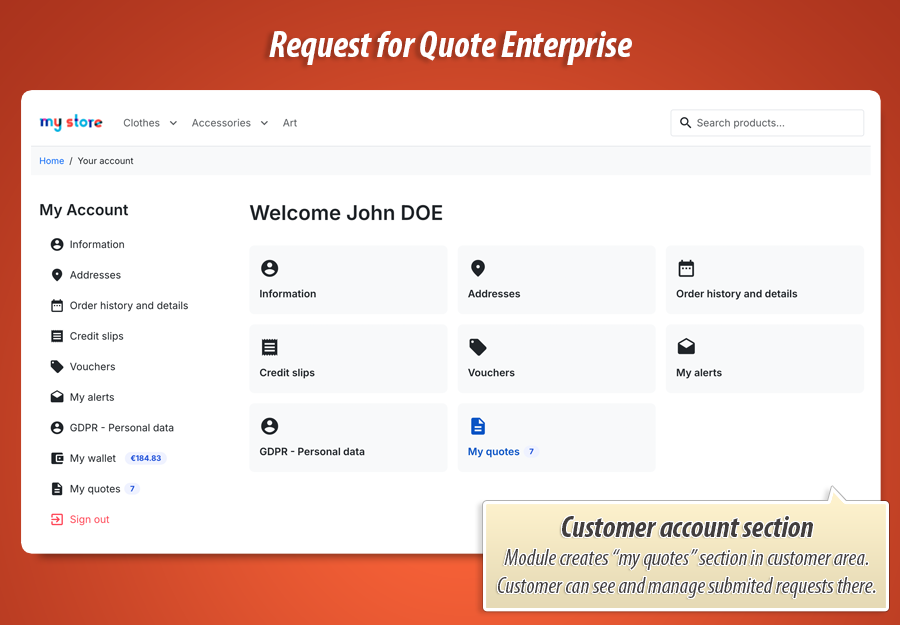Open Order history and details in sidebar

[x=129, y=305]
